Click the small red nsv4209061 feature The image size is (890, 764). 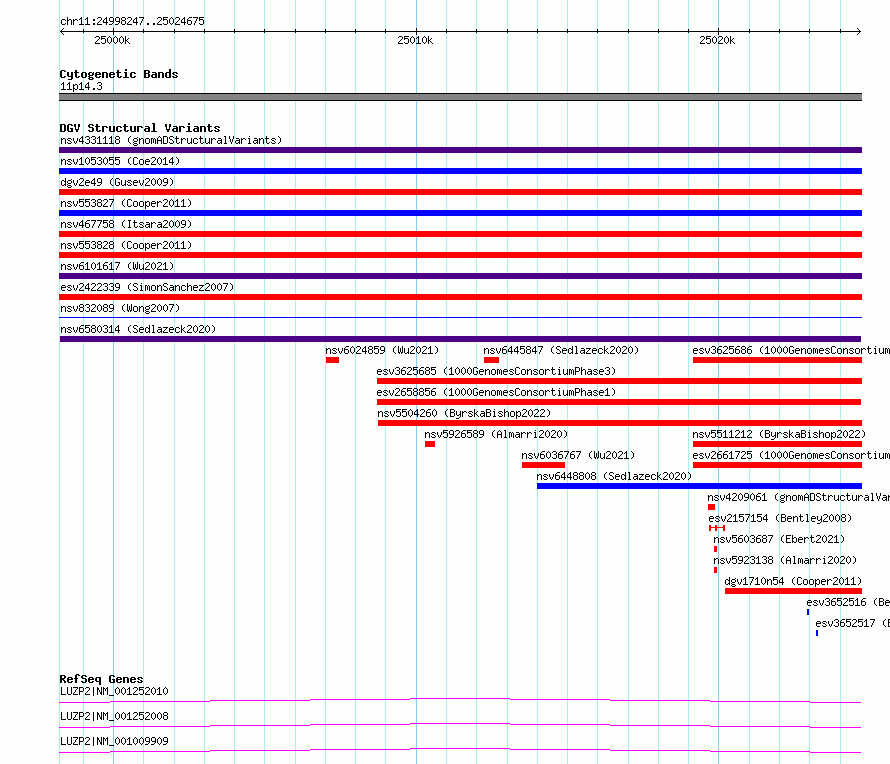click(711, 507)
